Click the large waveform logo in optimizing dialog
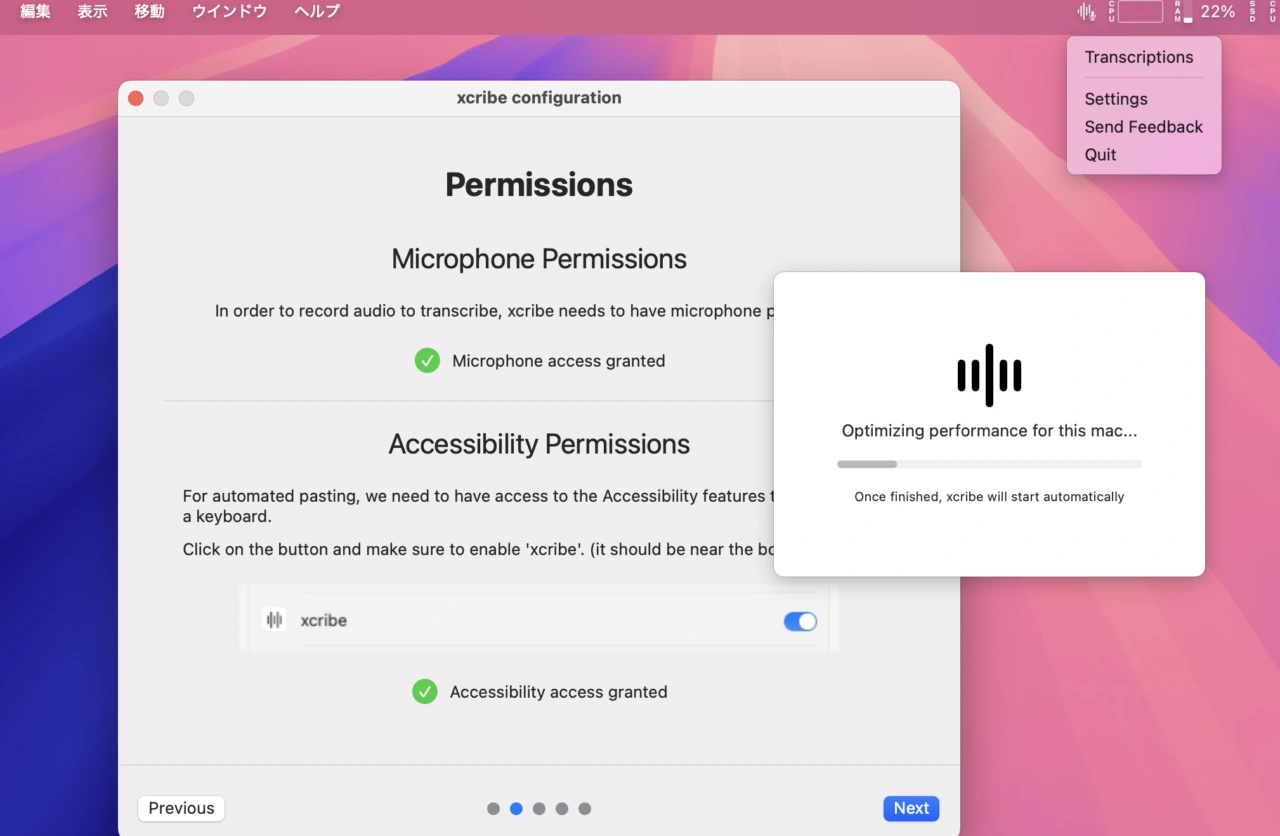Viewport: 1280px width, 836px height. pyautogui.click(x=989, y=375)
